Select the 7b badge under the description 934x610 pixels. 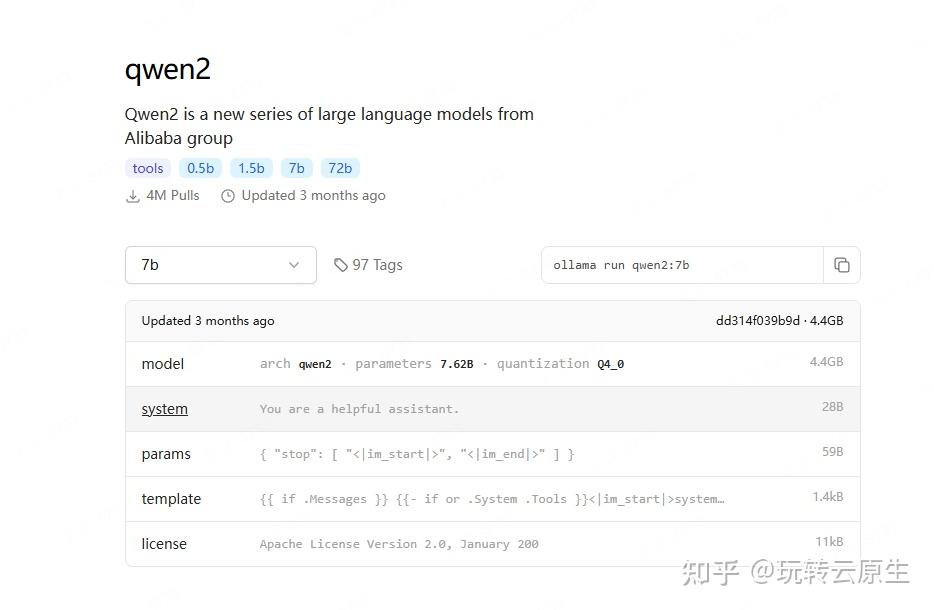(296, 167)
